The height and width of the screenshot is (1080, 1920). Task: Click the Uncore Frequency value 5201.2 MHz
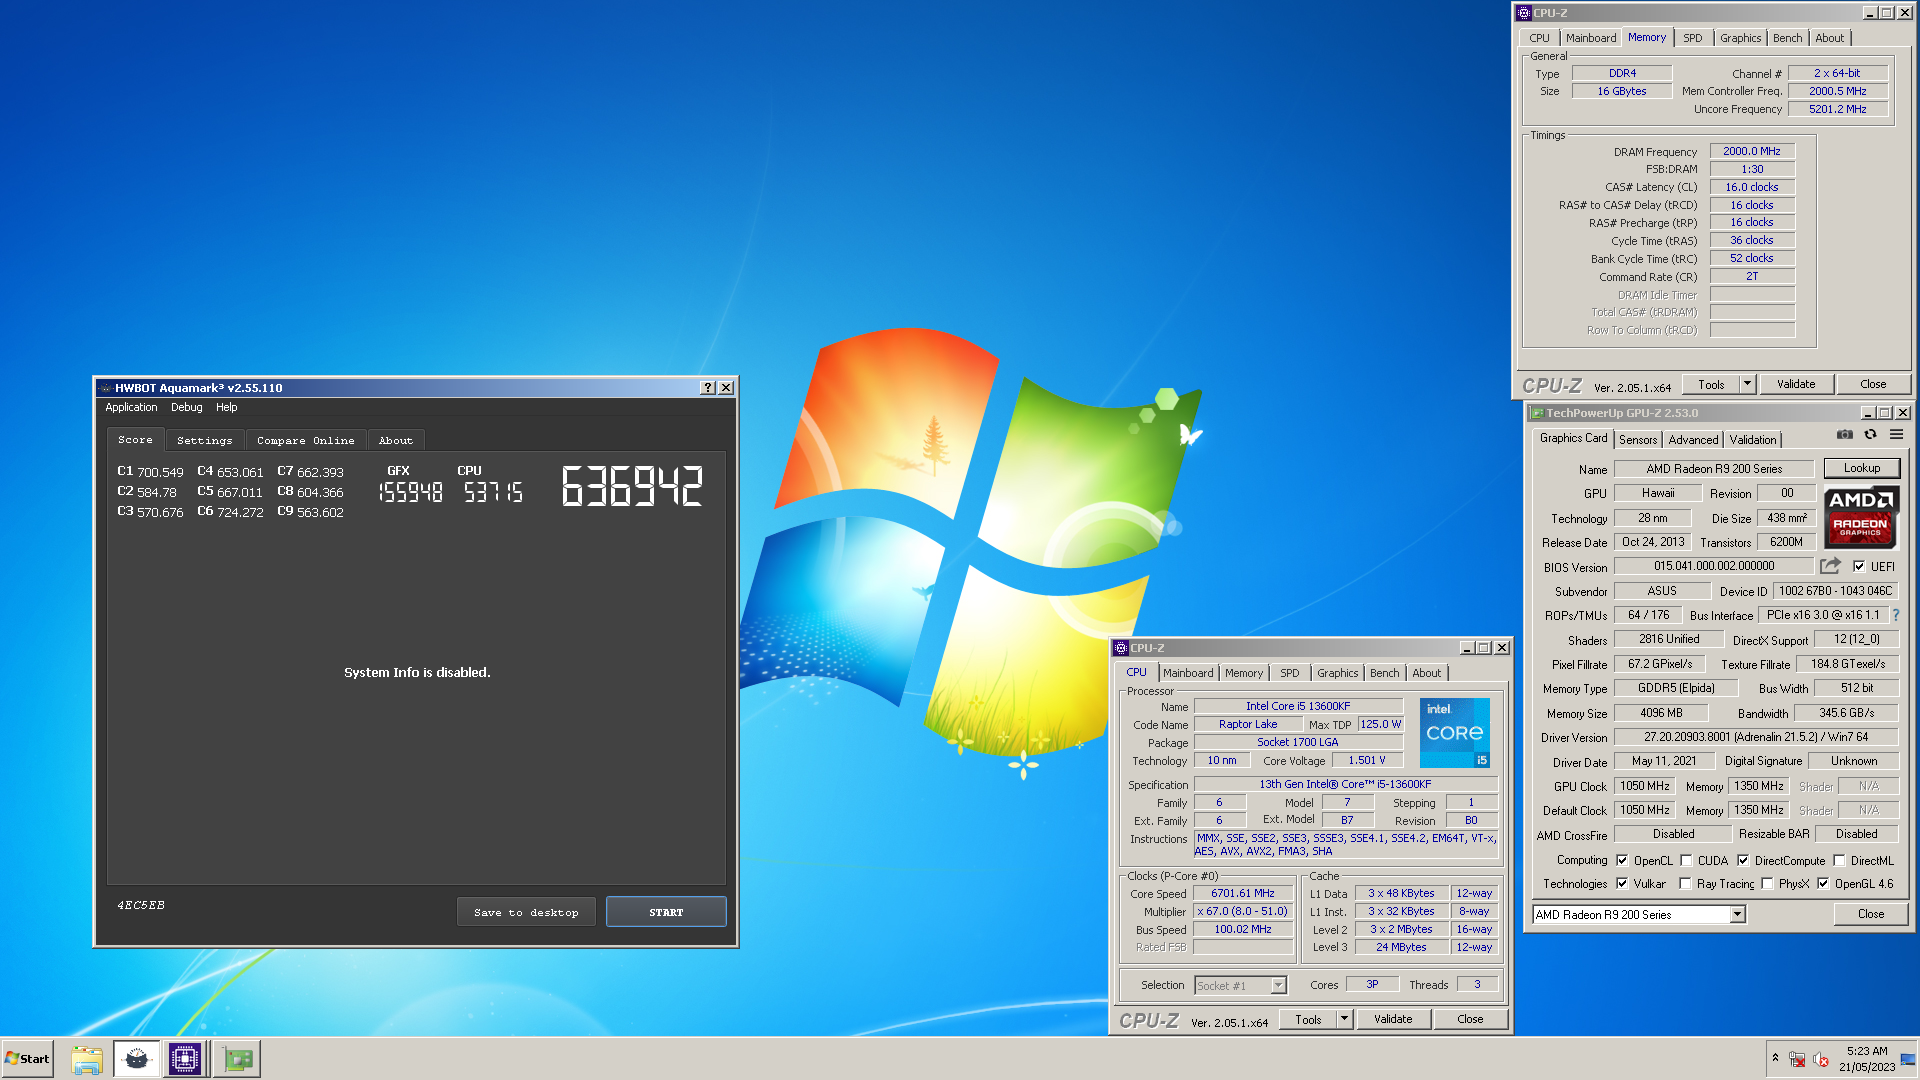coord(1837,109)
